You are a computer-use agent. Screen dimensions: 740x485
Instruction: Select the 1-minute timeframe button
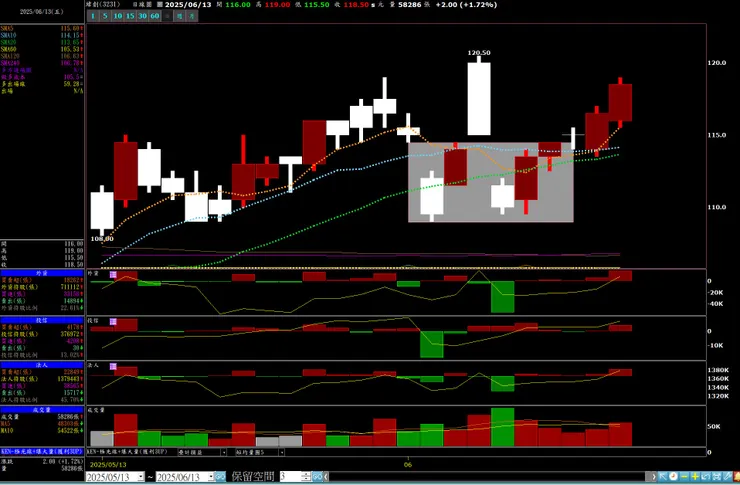(x=92, y=16)
